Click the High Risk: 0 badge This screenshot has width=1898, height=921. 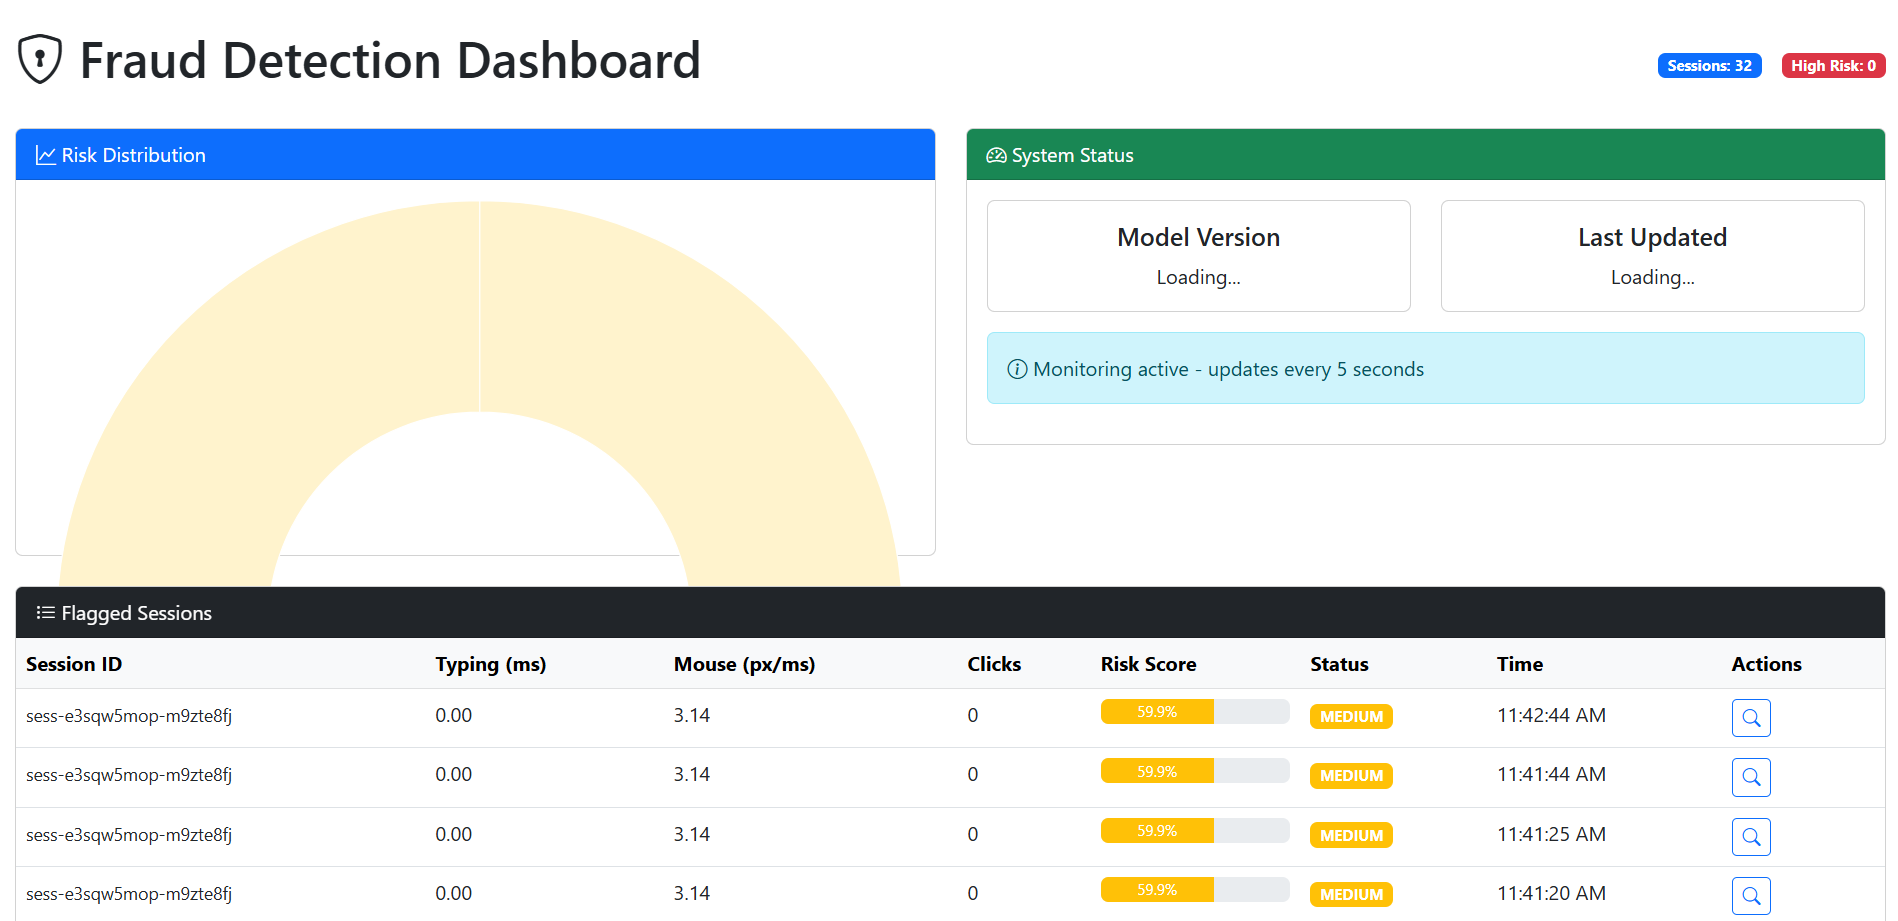coord(1833,66)
